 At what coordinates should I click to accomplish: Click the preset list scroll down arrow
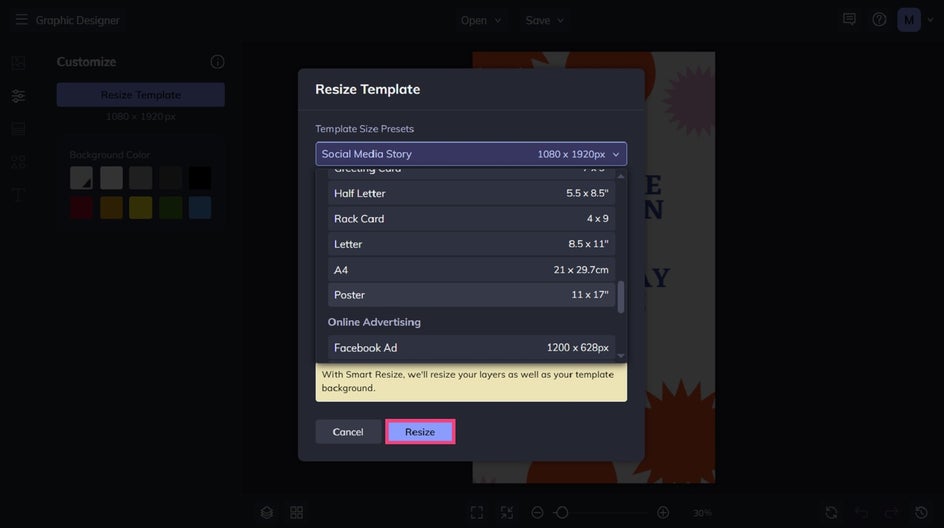point(621,355)
